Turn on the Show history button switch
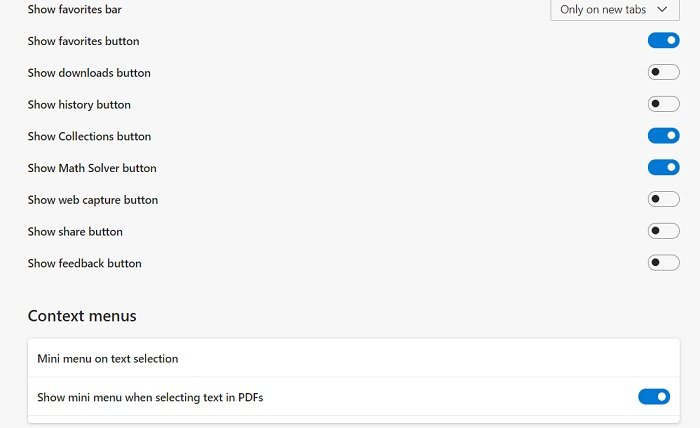Image resolution: width=700 pixels, height=428 pixels. [x=663, y=104]
